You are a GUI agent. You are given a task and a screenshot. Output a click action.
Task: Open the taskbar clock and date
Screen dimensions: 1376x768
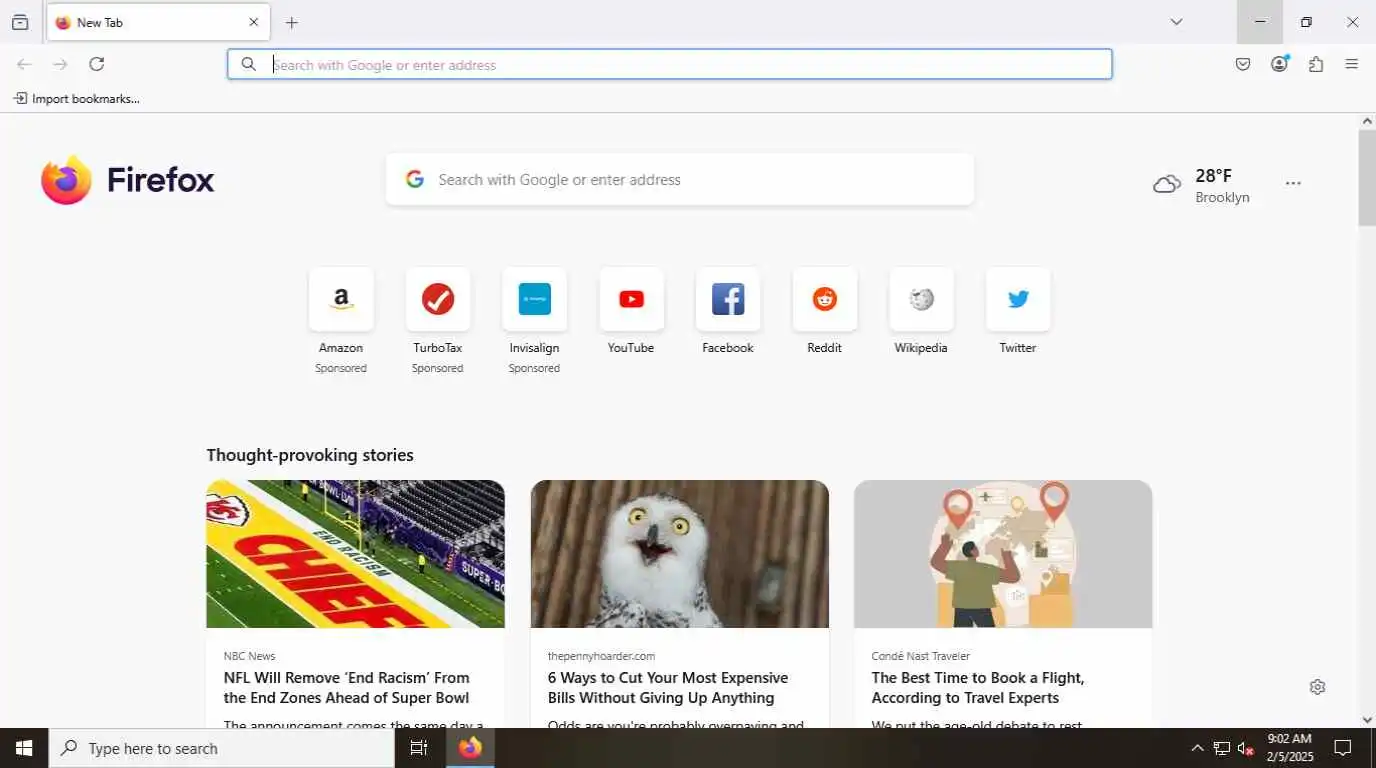[x=1290, y=748]
